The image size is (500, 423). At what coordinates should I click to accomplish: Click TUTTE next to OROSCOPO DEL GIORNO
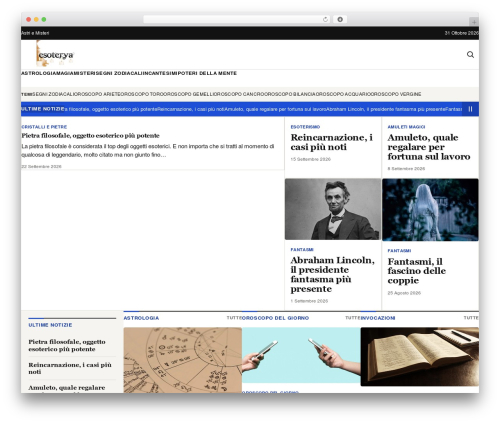(353, 318)
